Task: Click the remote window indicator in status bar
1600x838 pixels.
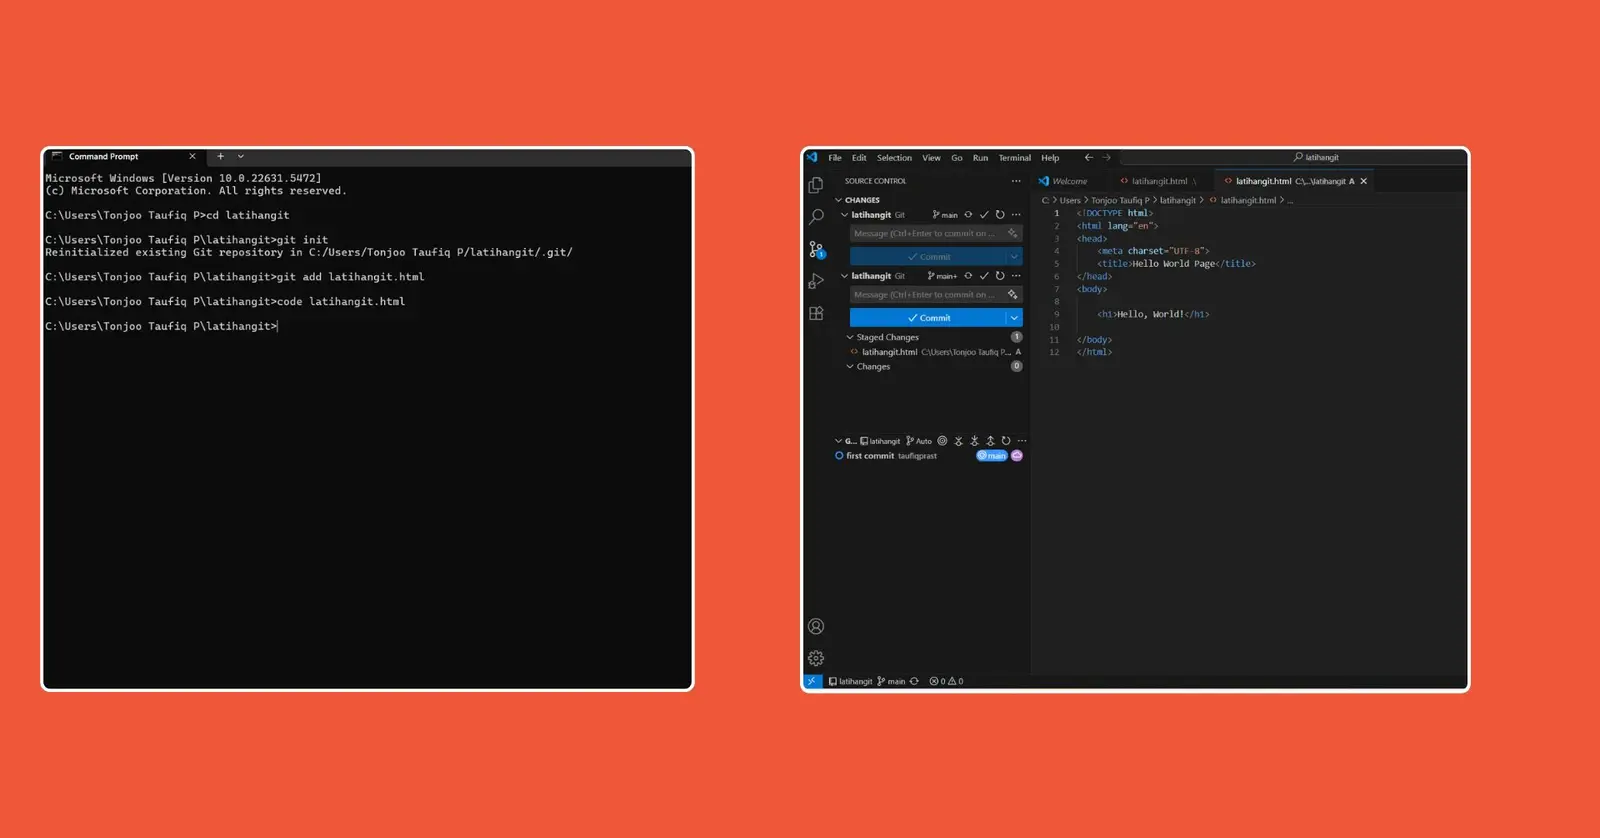Action: (812, 681)
